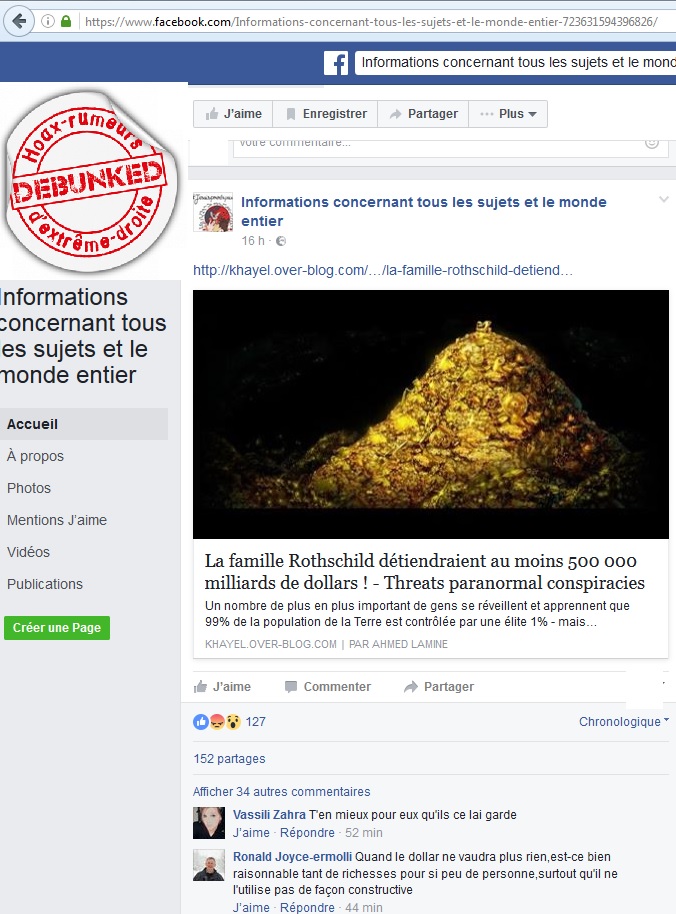
Task: Click the Créer une Page button
Action: (57, 628)
